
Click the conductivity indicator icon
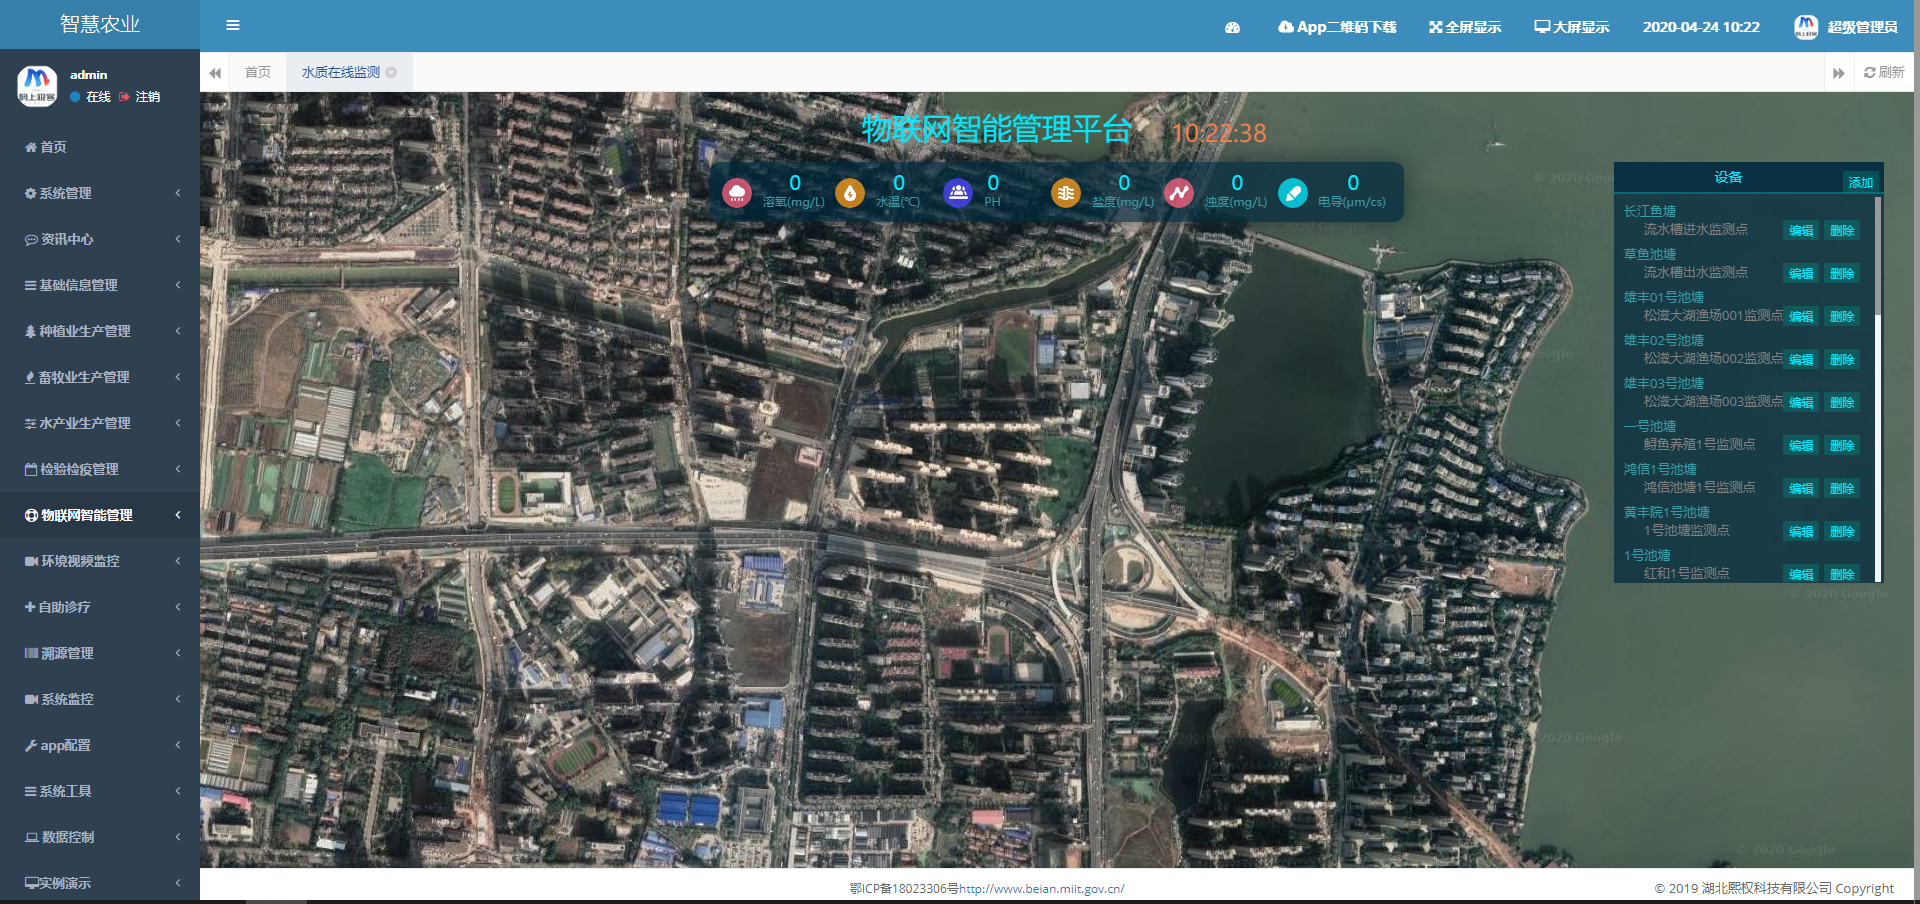1293,192
